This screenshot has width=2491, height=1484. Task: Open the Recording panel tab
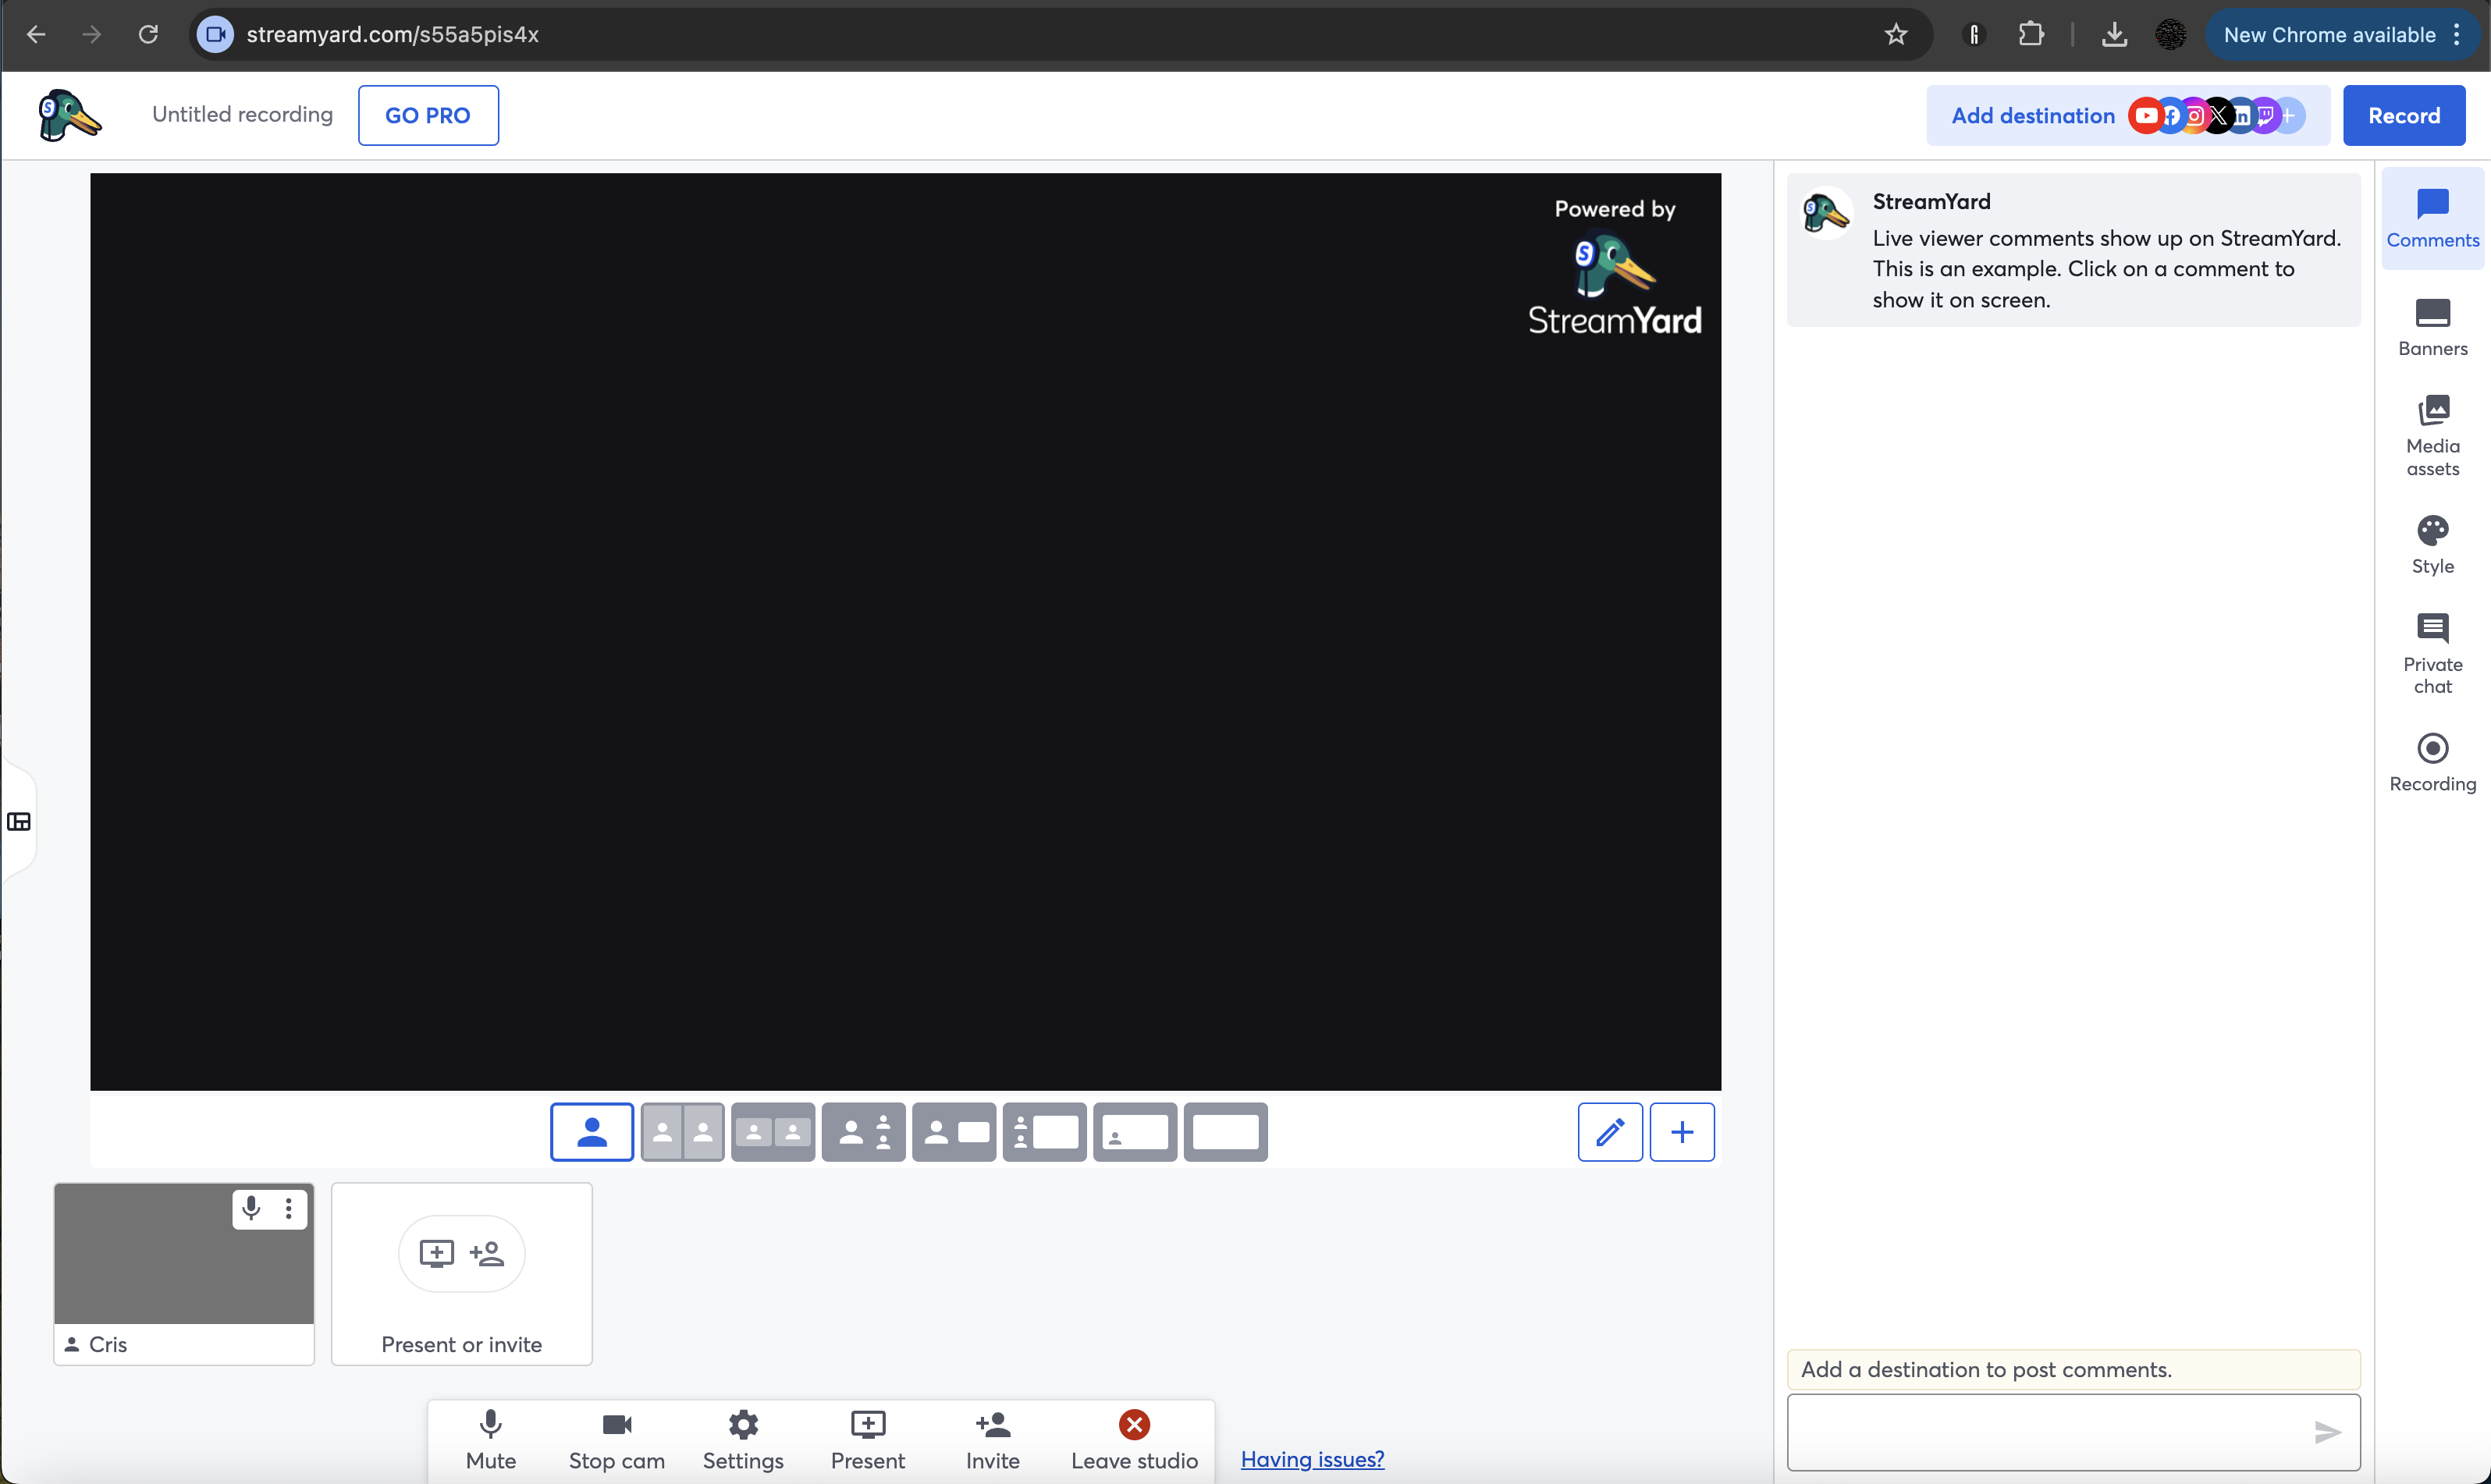pyautogui.click(x=2432, y=763)
